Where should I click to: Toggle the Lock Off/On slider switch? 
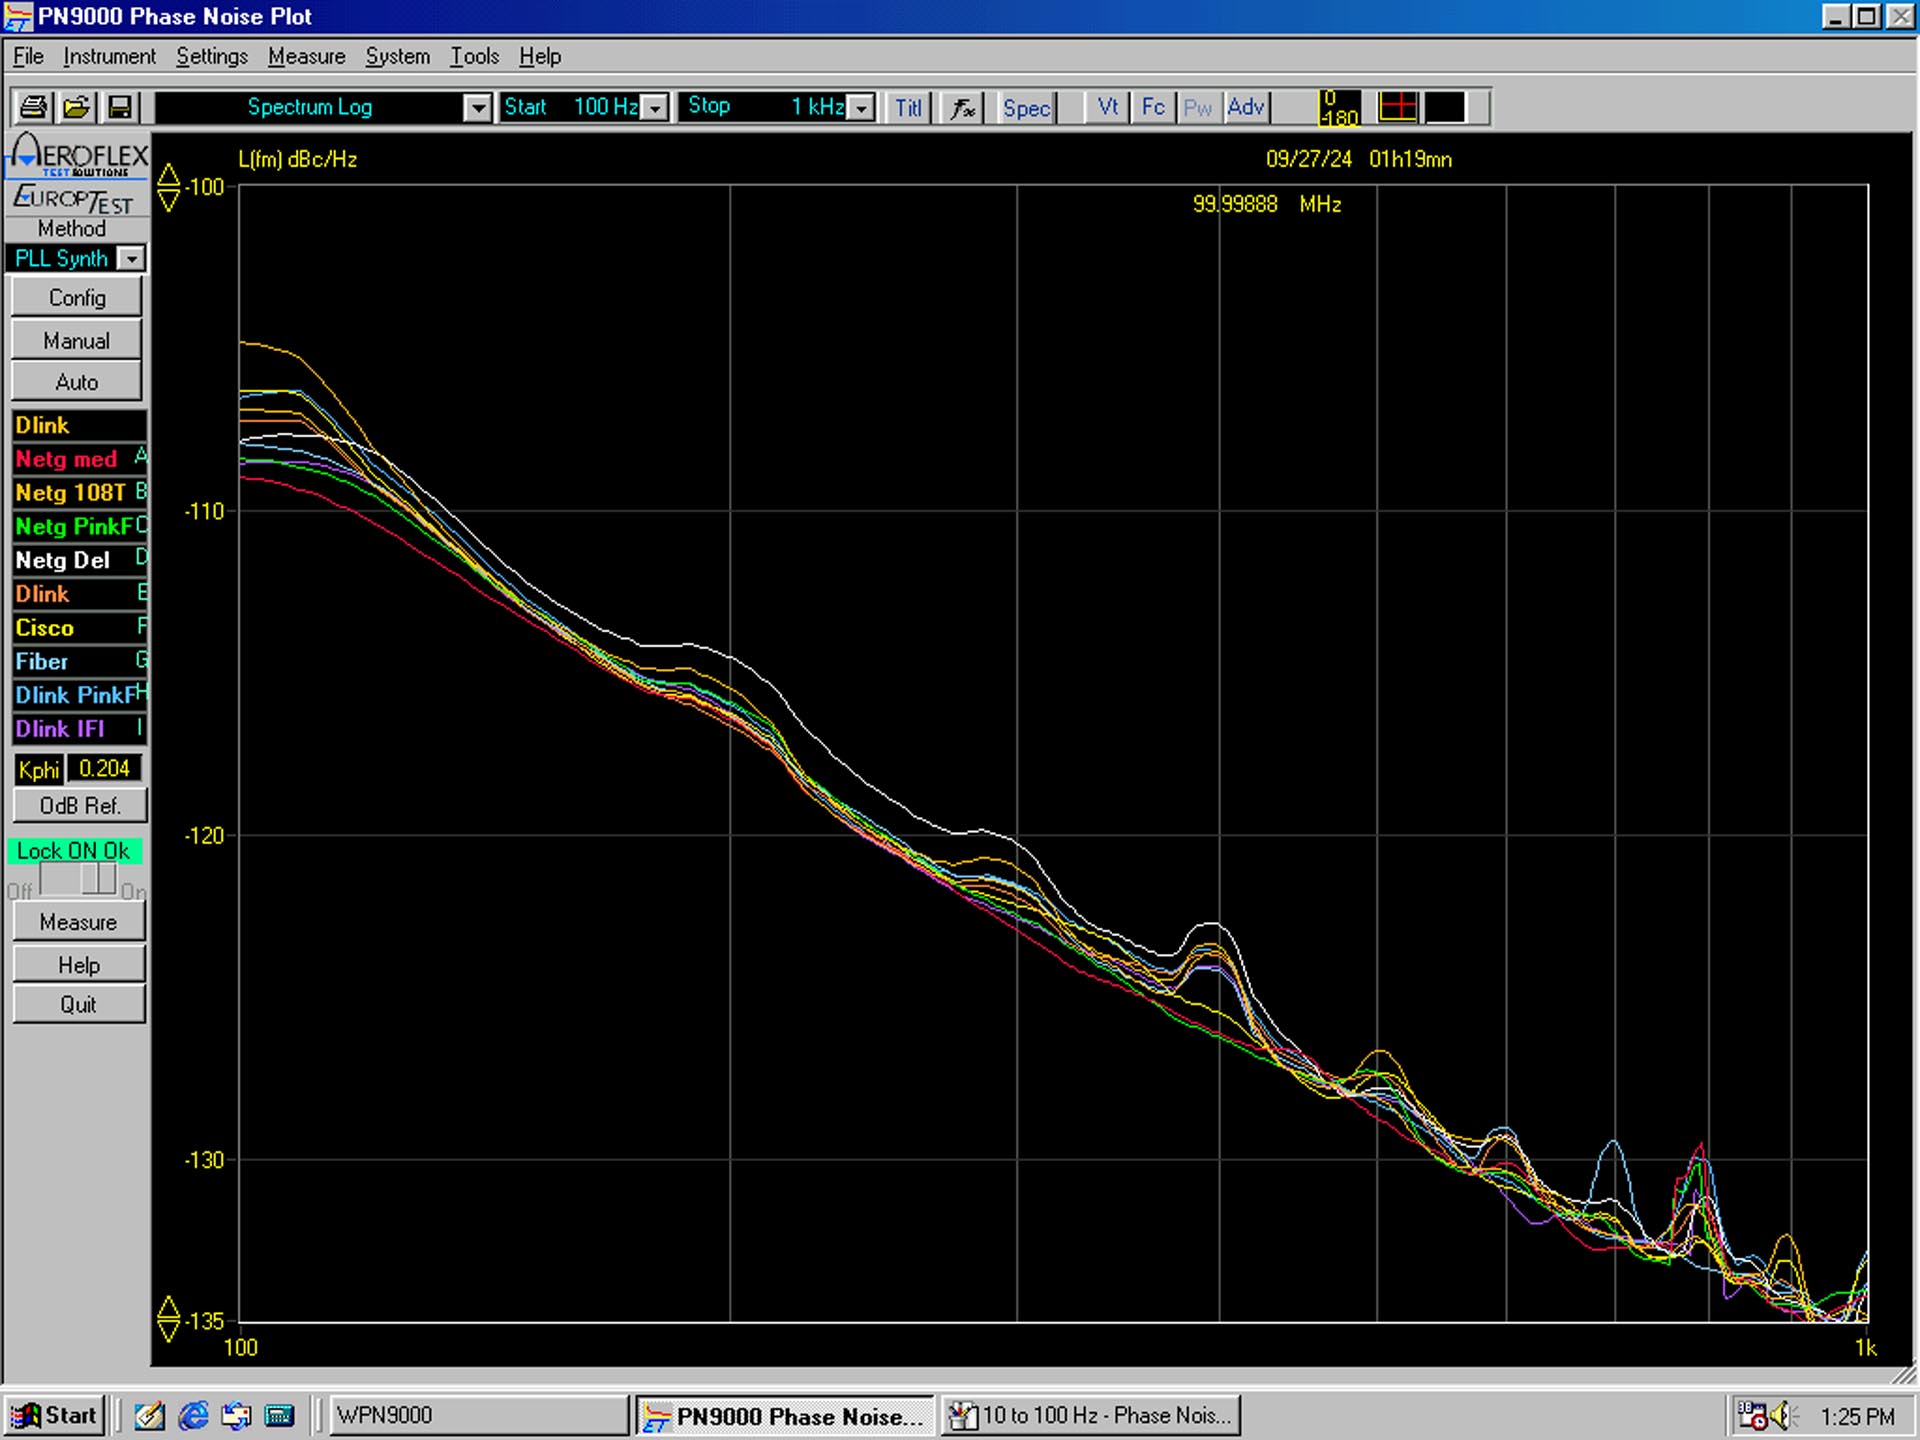[x=79, y=880]
